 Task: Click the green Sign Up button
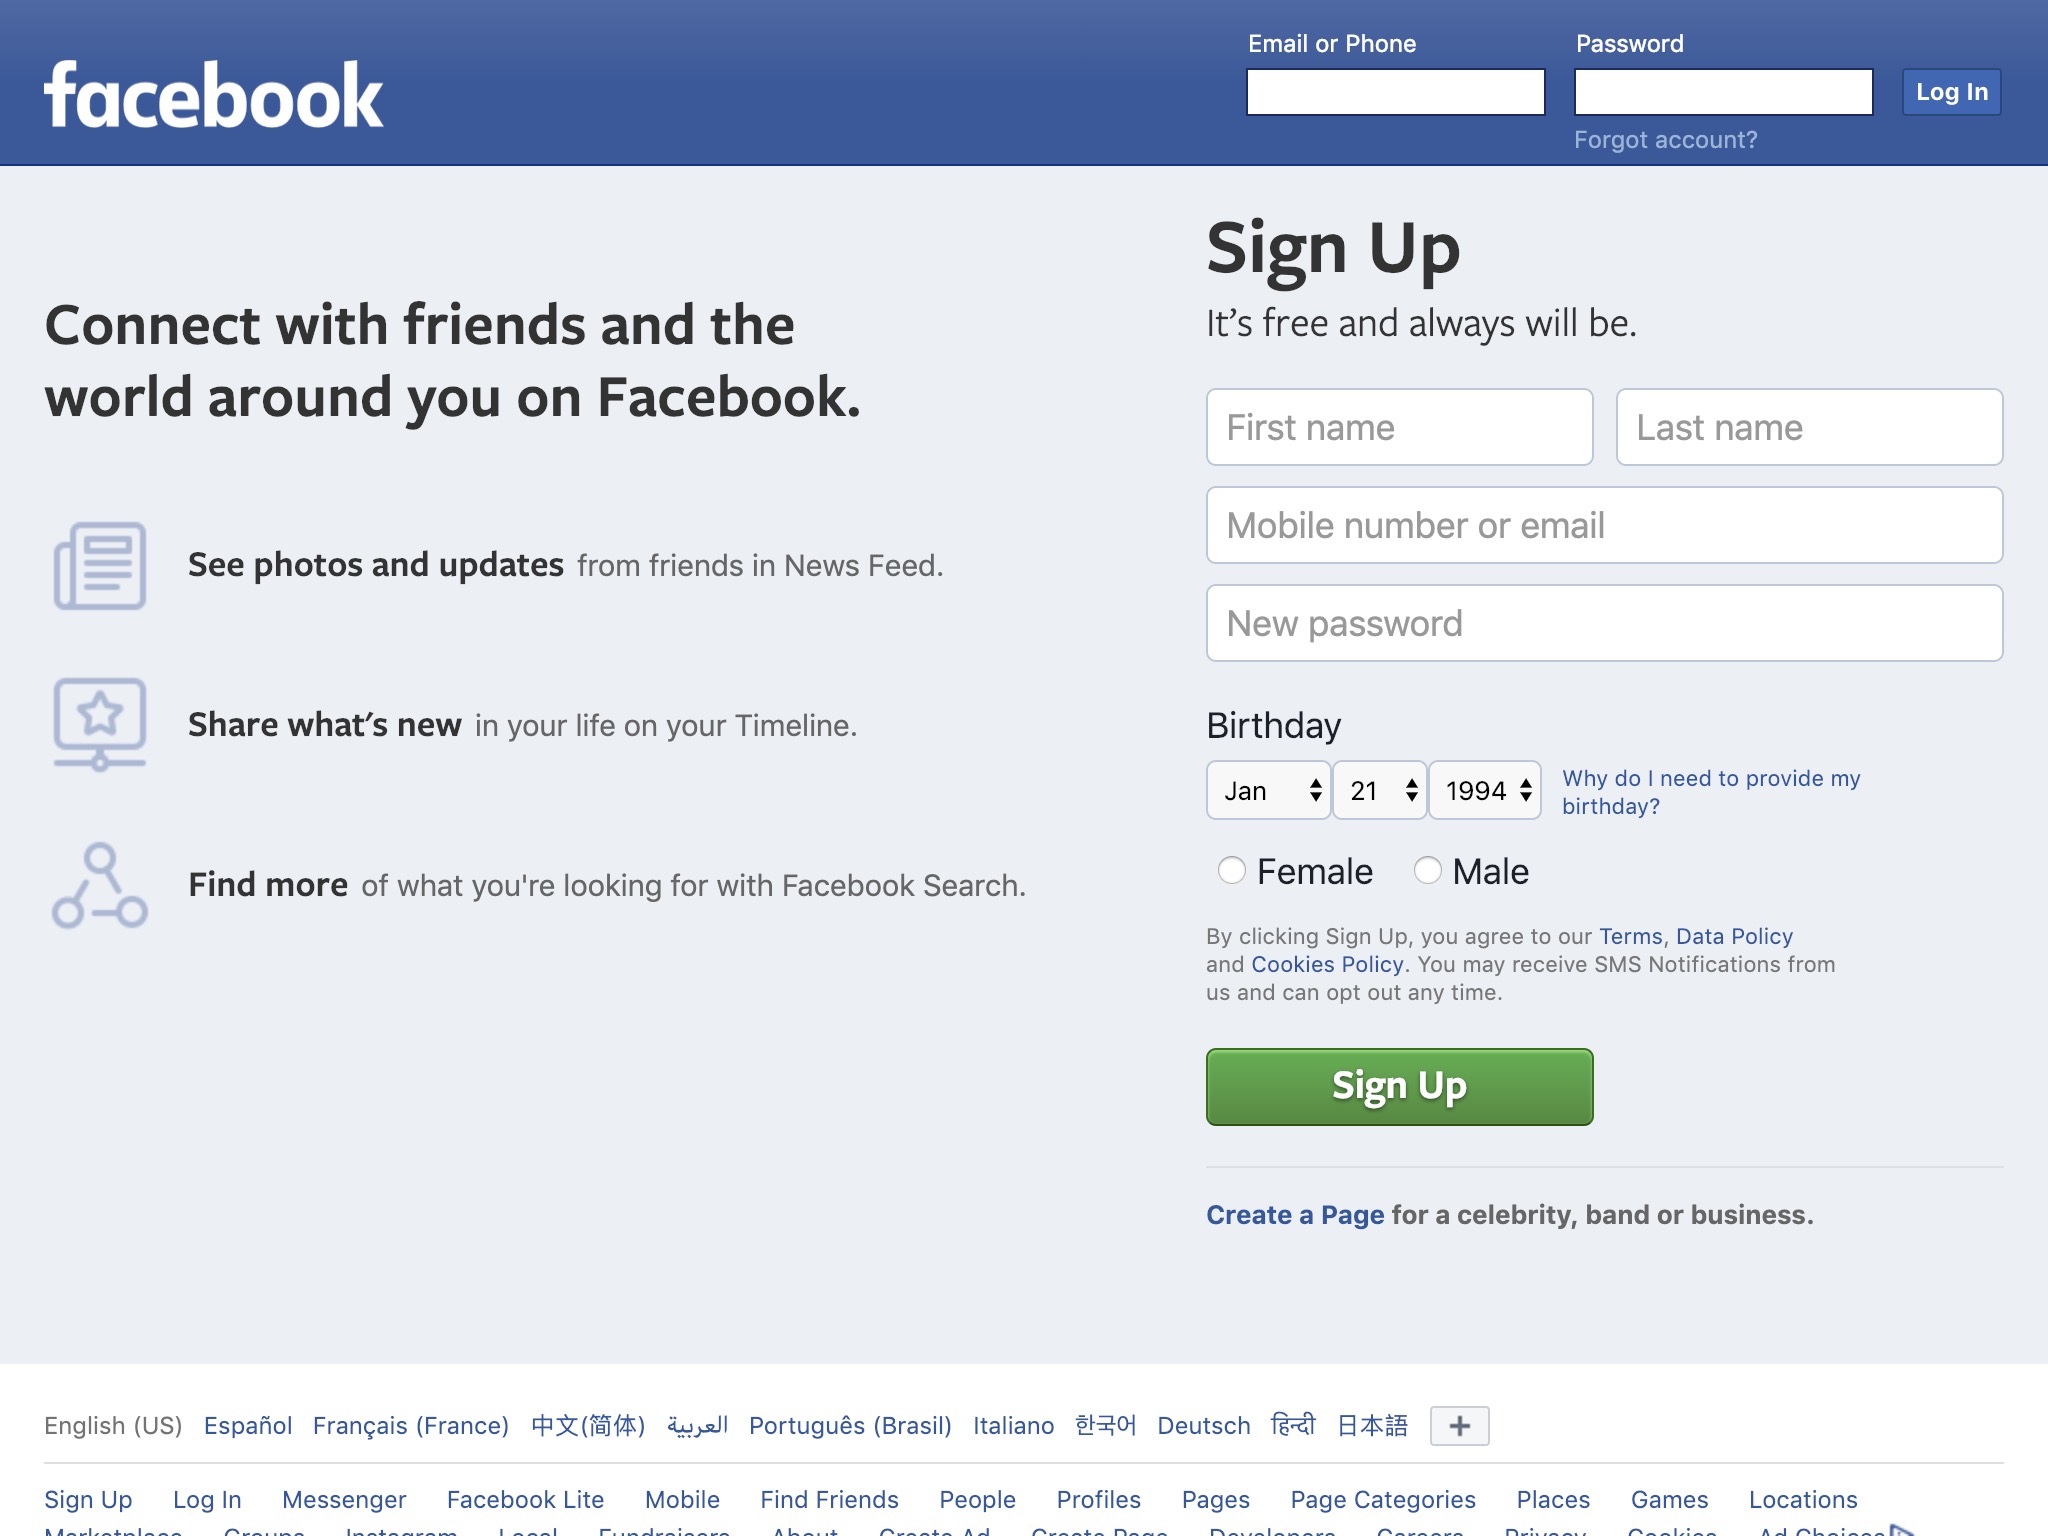(x=1399, y=1087)
